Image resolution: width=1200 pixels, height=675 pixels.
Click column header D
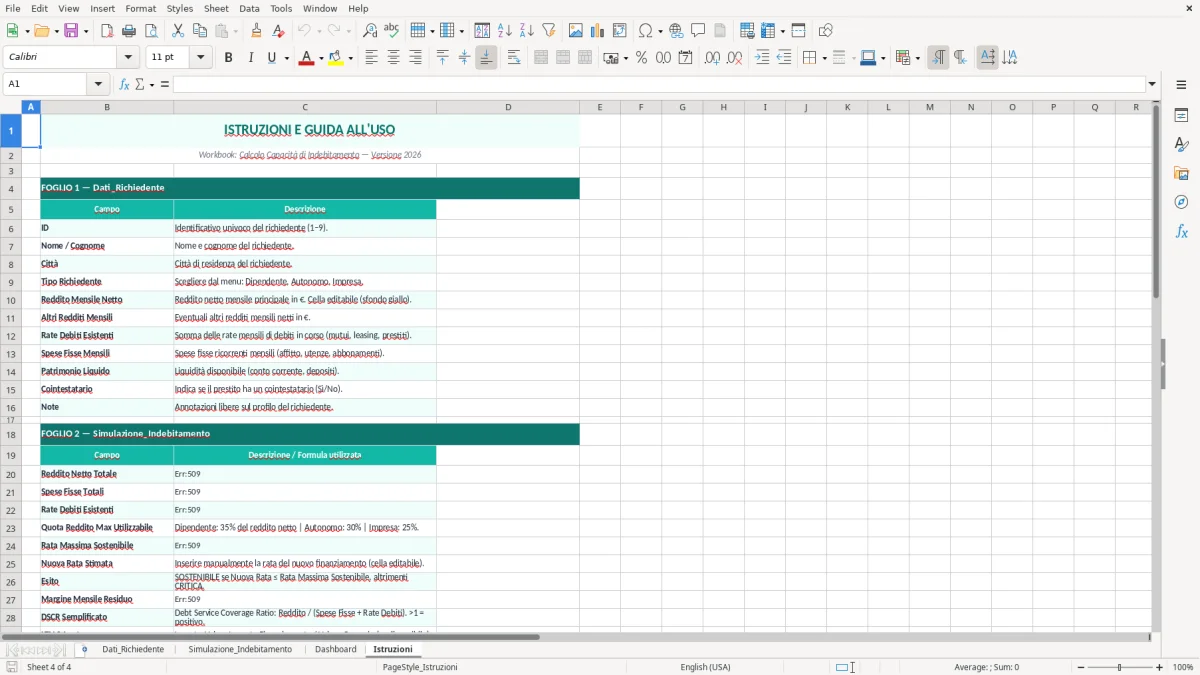[508, 107]
